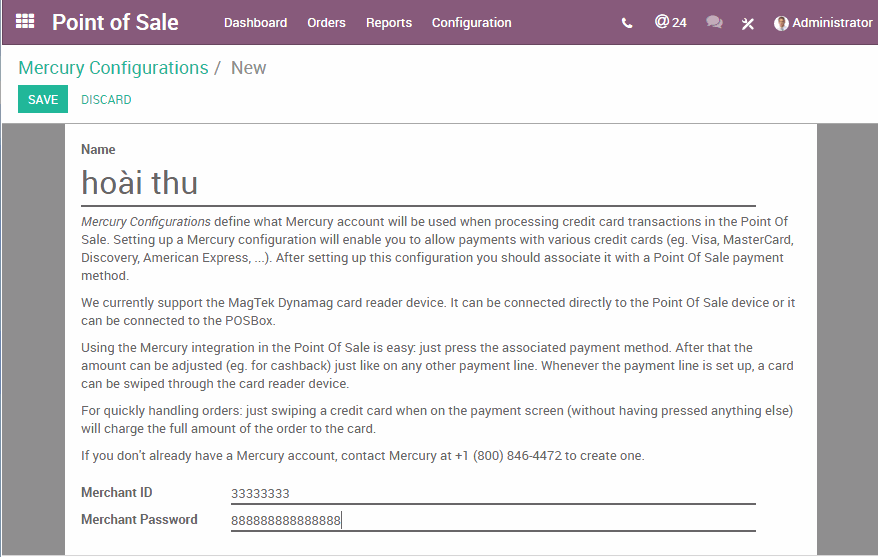The height and width of the screenshot is (557, 878).
Task: Focus the Merchant Password input field
Action: pos(492,520)
